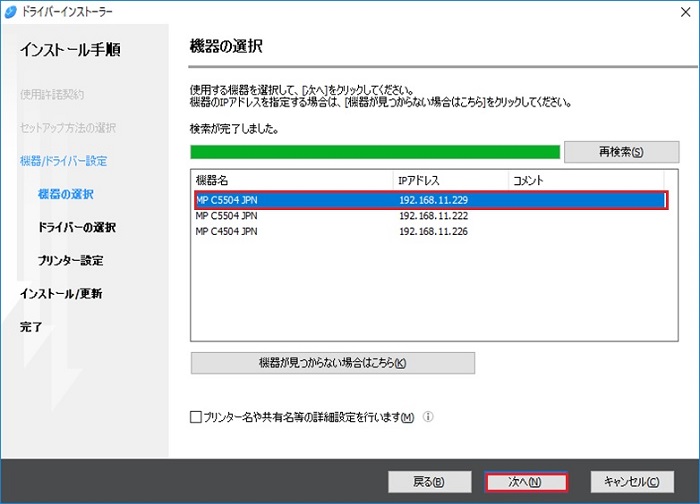Click the driver installer app icon in title bar

click(x=11, y=12)
